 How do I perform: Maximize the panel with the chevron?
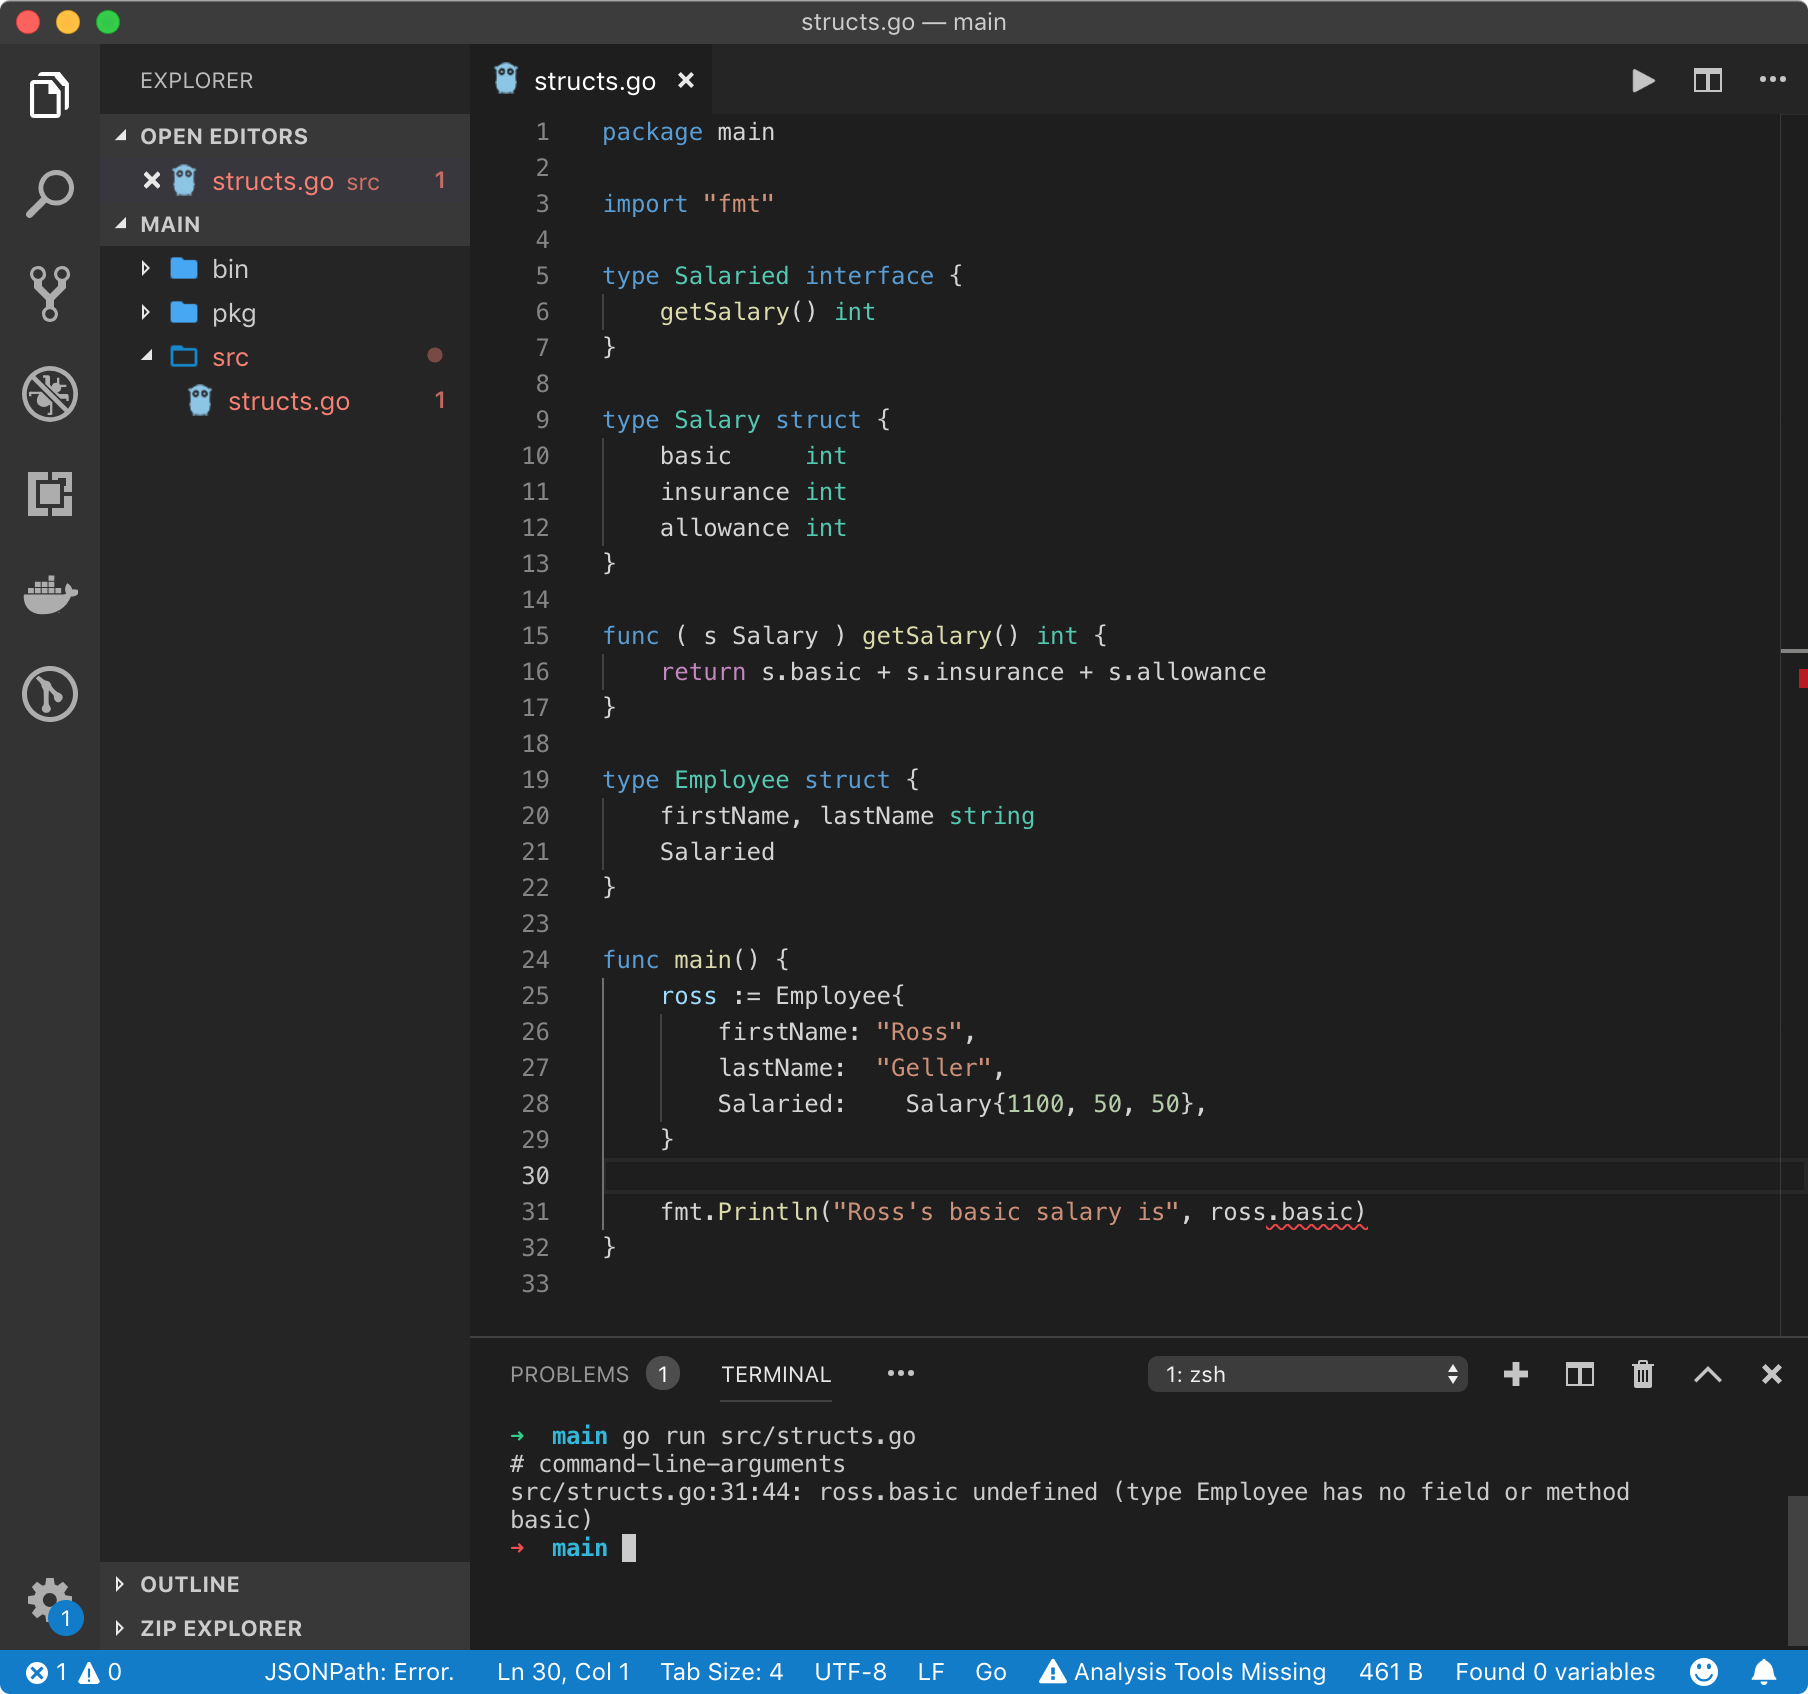1707,1374
